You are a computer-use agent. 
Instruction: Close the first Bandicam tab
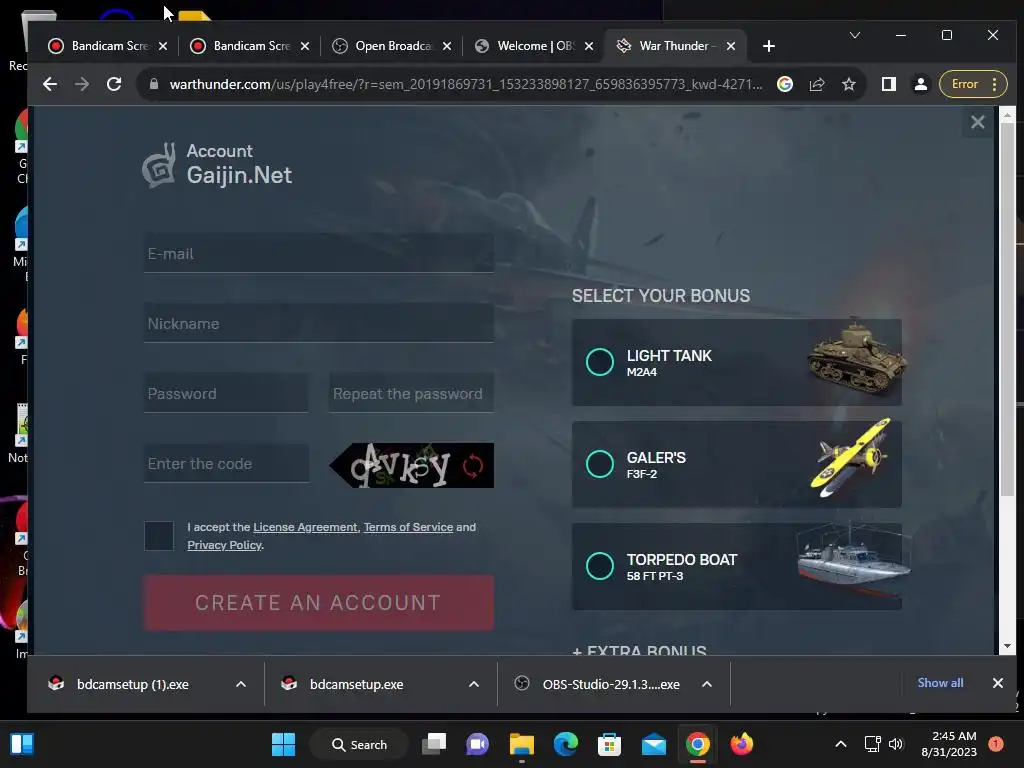click(163, 46)
